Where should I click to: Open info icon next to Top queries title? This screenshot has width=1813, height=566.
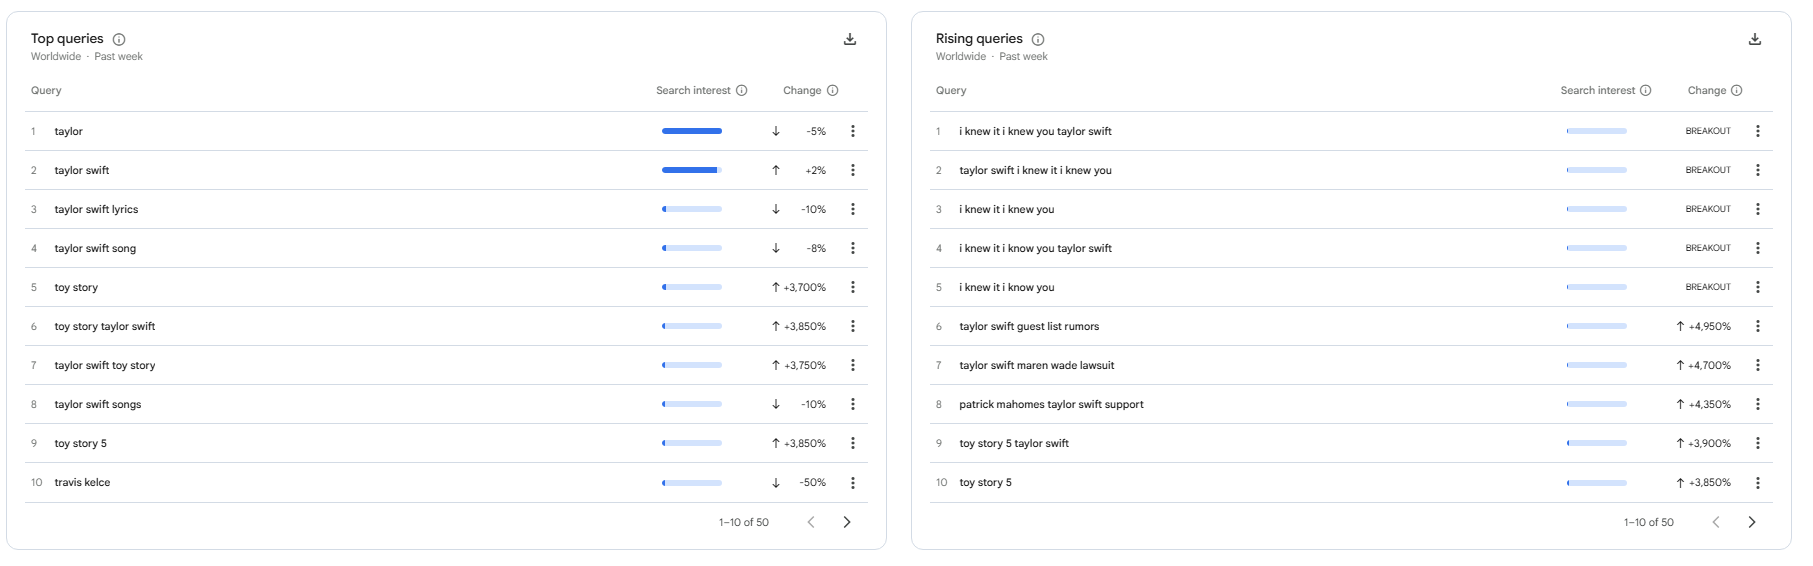[119, 40]
